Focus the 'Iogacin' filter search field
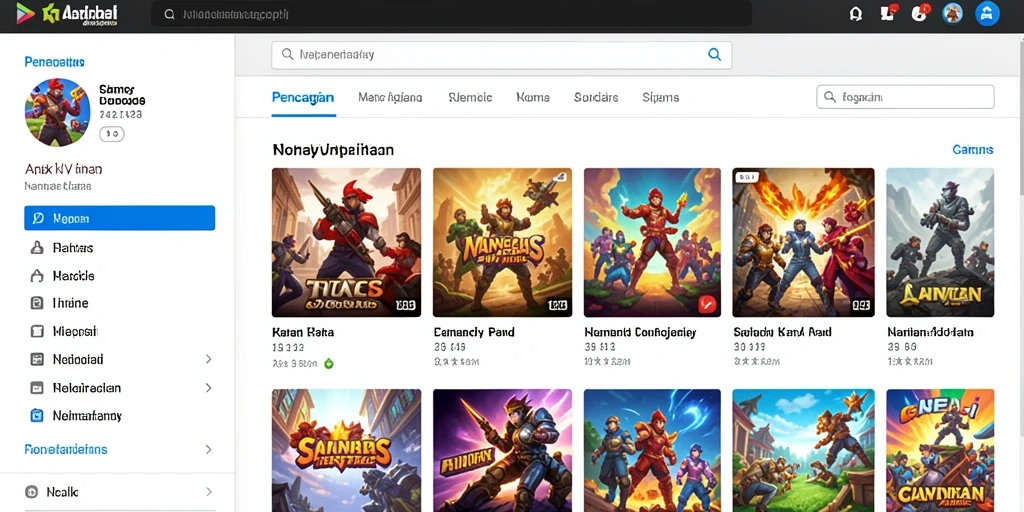 905,97
